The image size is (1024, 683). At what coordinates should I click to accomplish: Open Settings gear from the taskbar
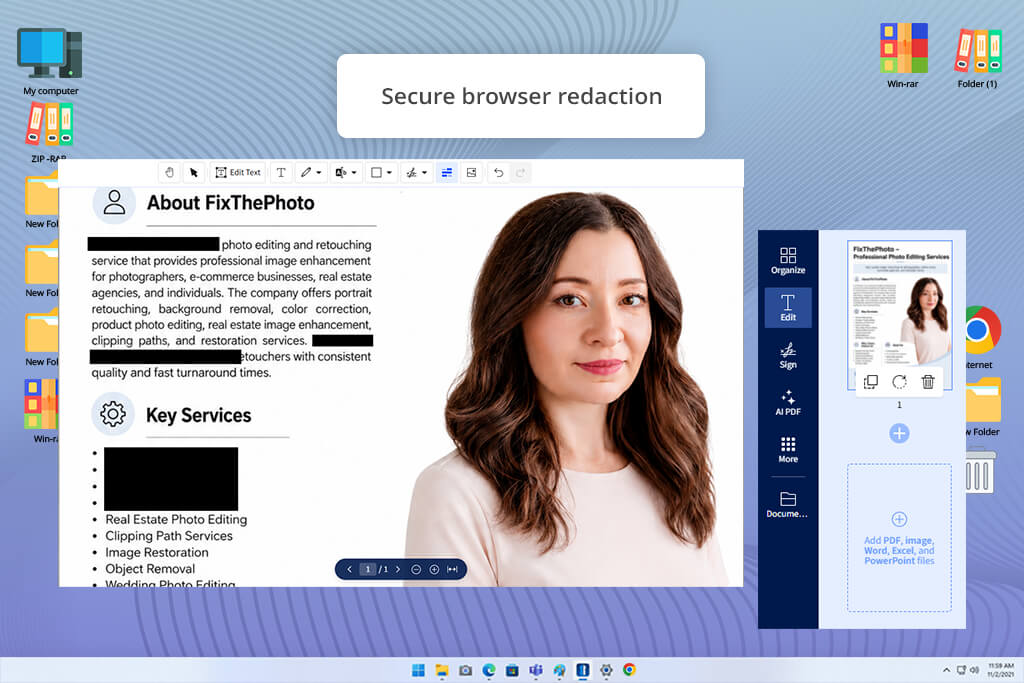[606, 670]
